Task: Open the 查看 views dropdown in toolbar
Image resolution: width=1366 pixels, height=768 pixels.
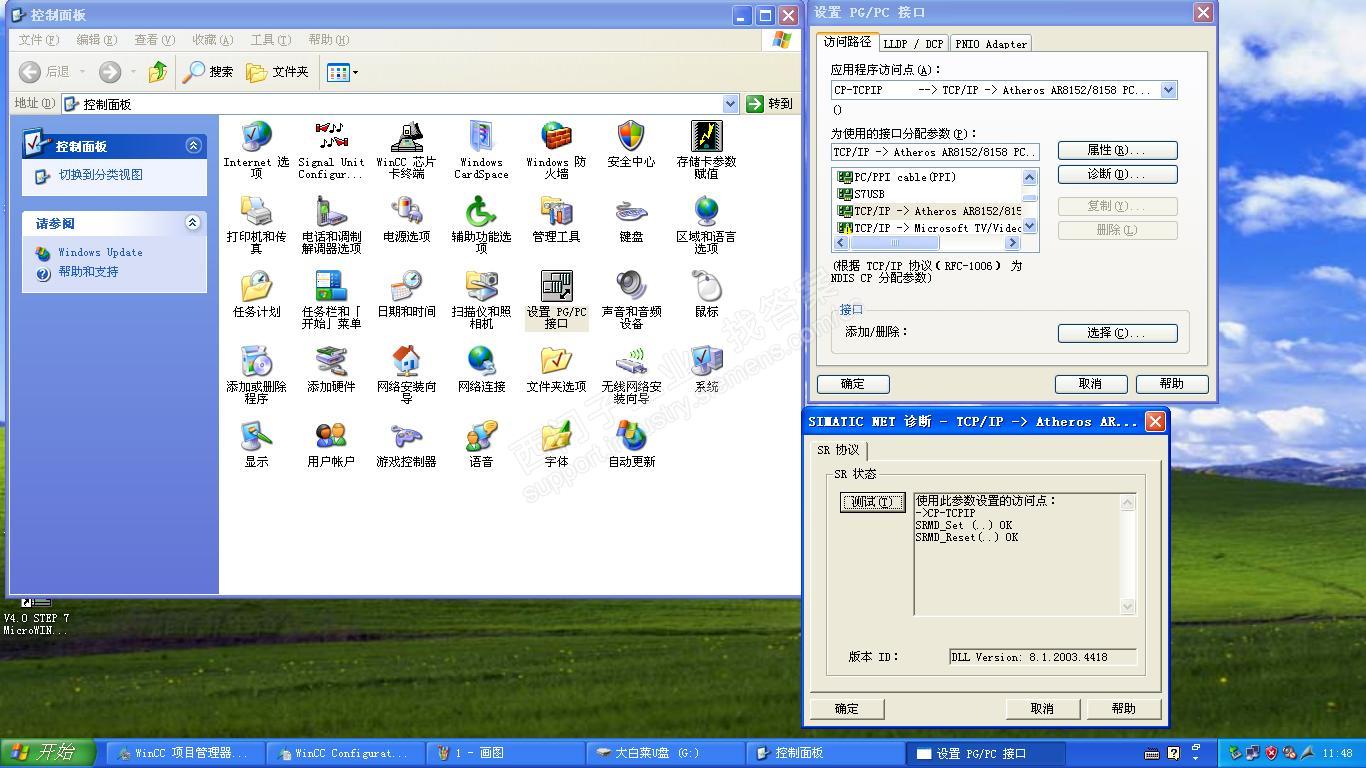Action: [x=342, y=72]
